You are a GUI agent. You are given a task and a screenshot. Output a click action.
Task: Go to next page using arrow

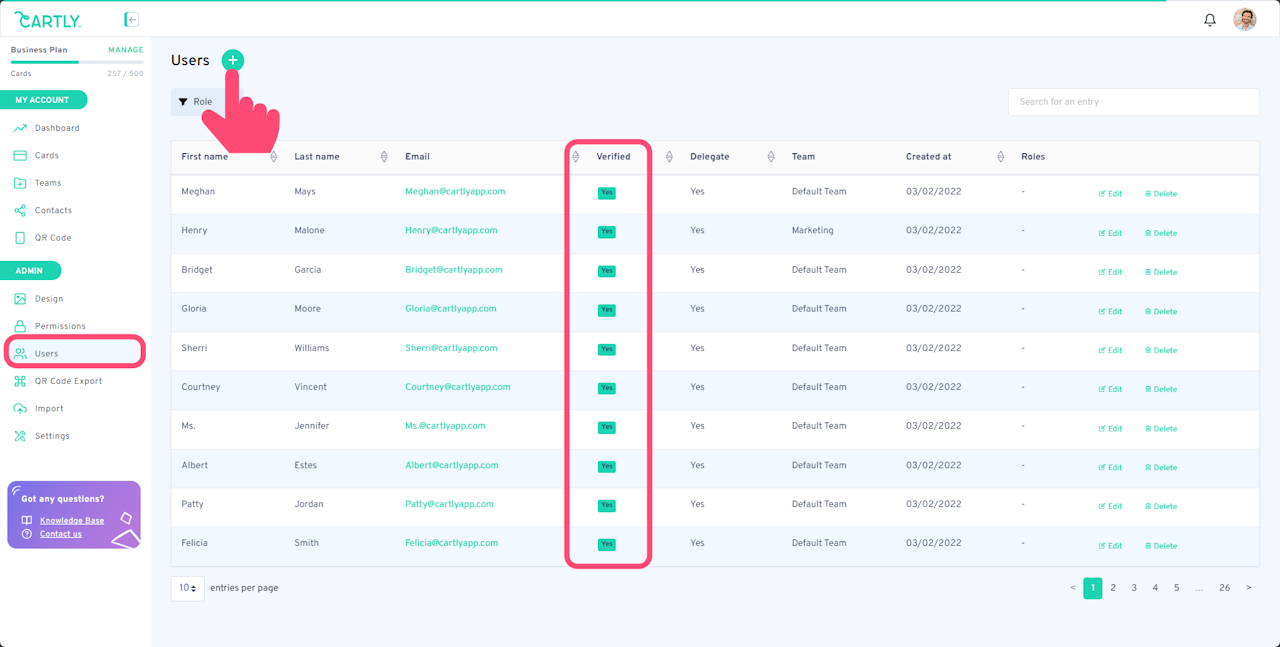(x=1248, y=588)
